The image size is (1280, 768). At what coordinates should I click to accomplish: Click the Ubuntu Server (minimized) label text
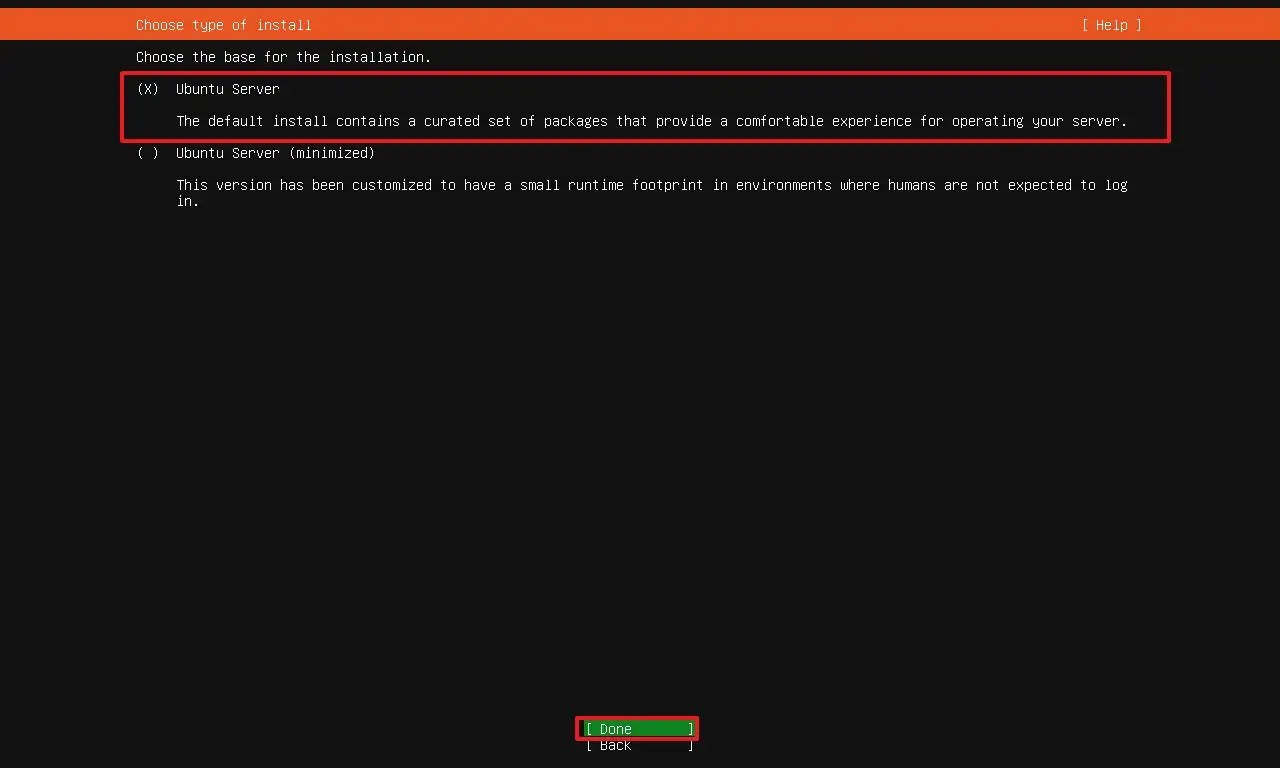275,153
